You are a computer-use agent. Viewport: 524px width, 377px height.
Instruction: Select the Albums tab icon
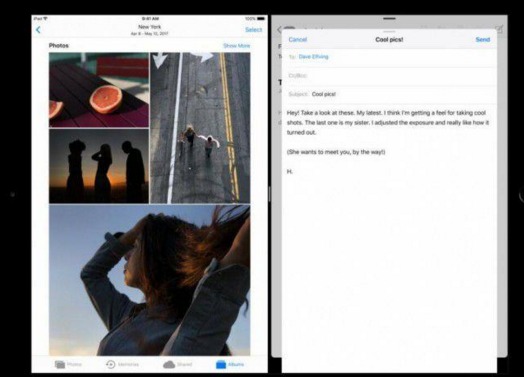(x=221, y=364)
